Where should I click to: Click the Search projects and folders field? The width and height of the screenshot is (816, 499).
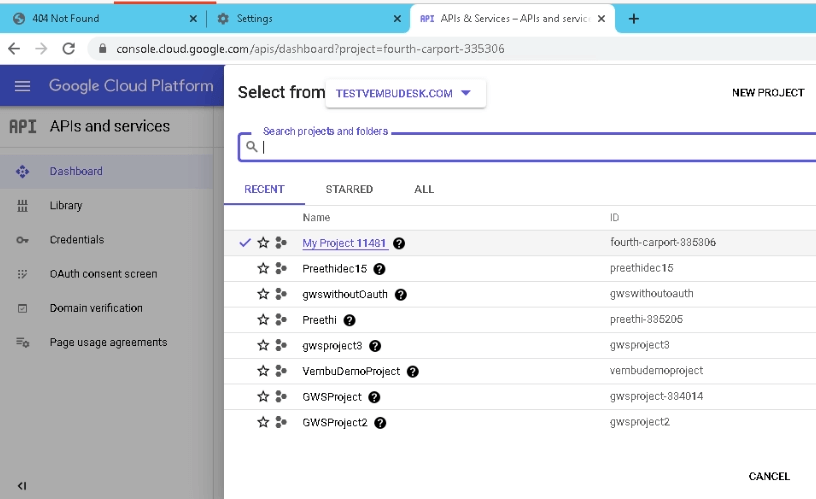click(x=527, y=147)
